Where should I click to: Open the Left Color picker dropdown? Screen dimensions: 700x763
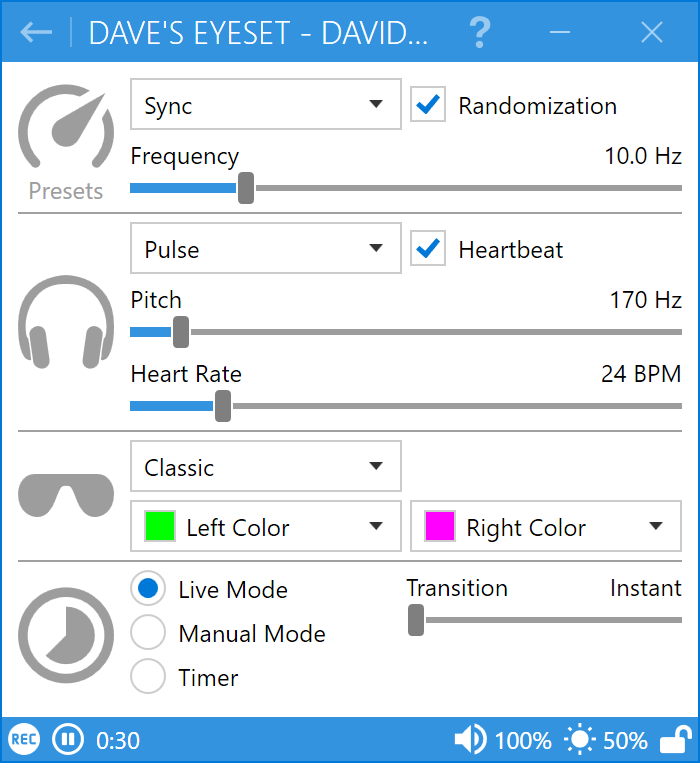265,527
